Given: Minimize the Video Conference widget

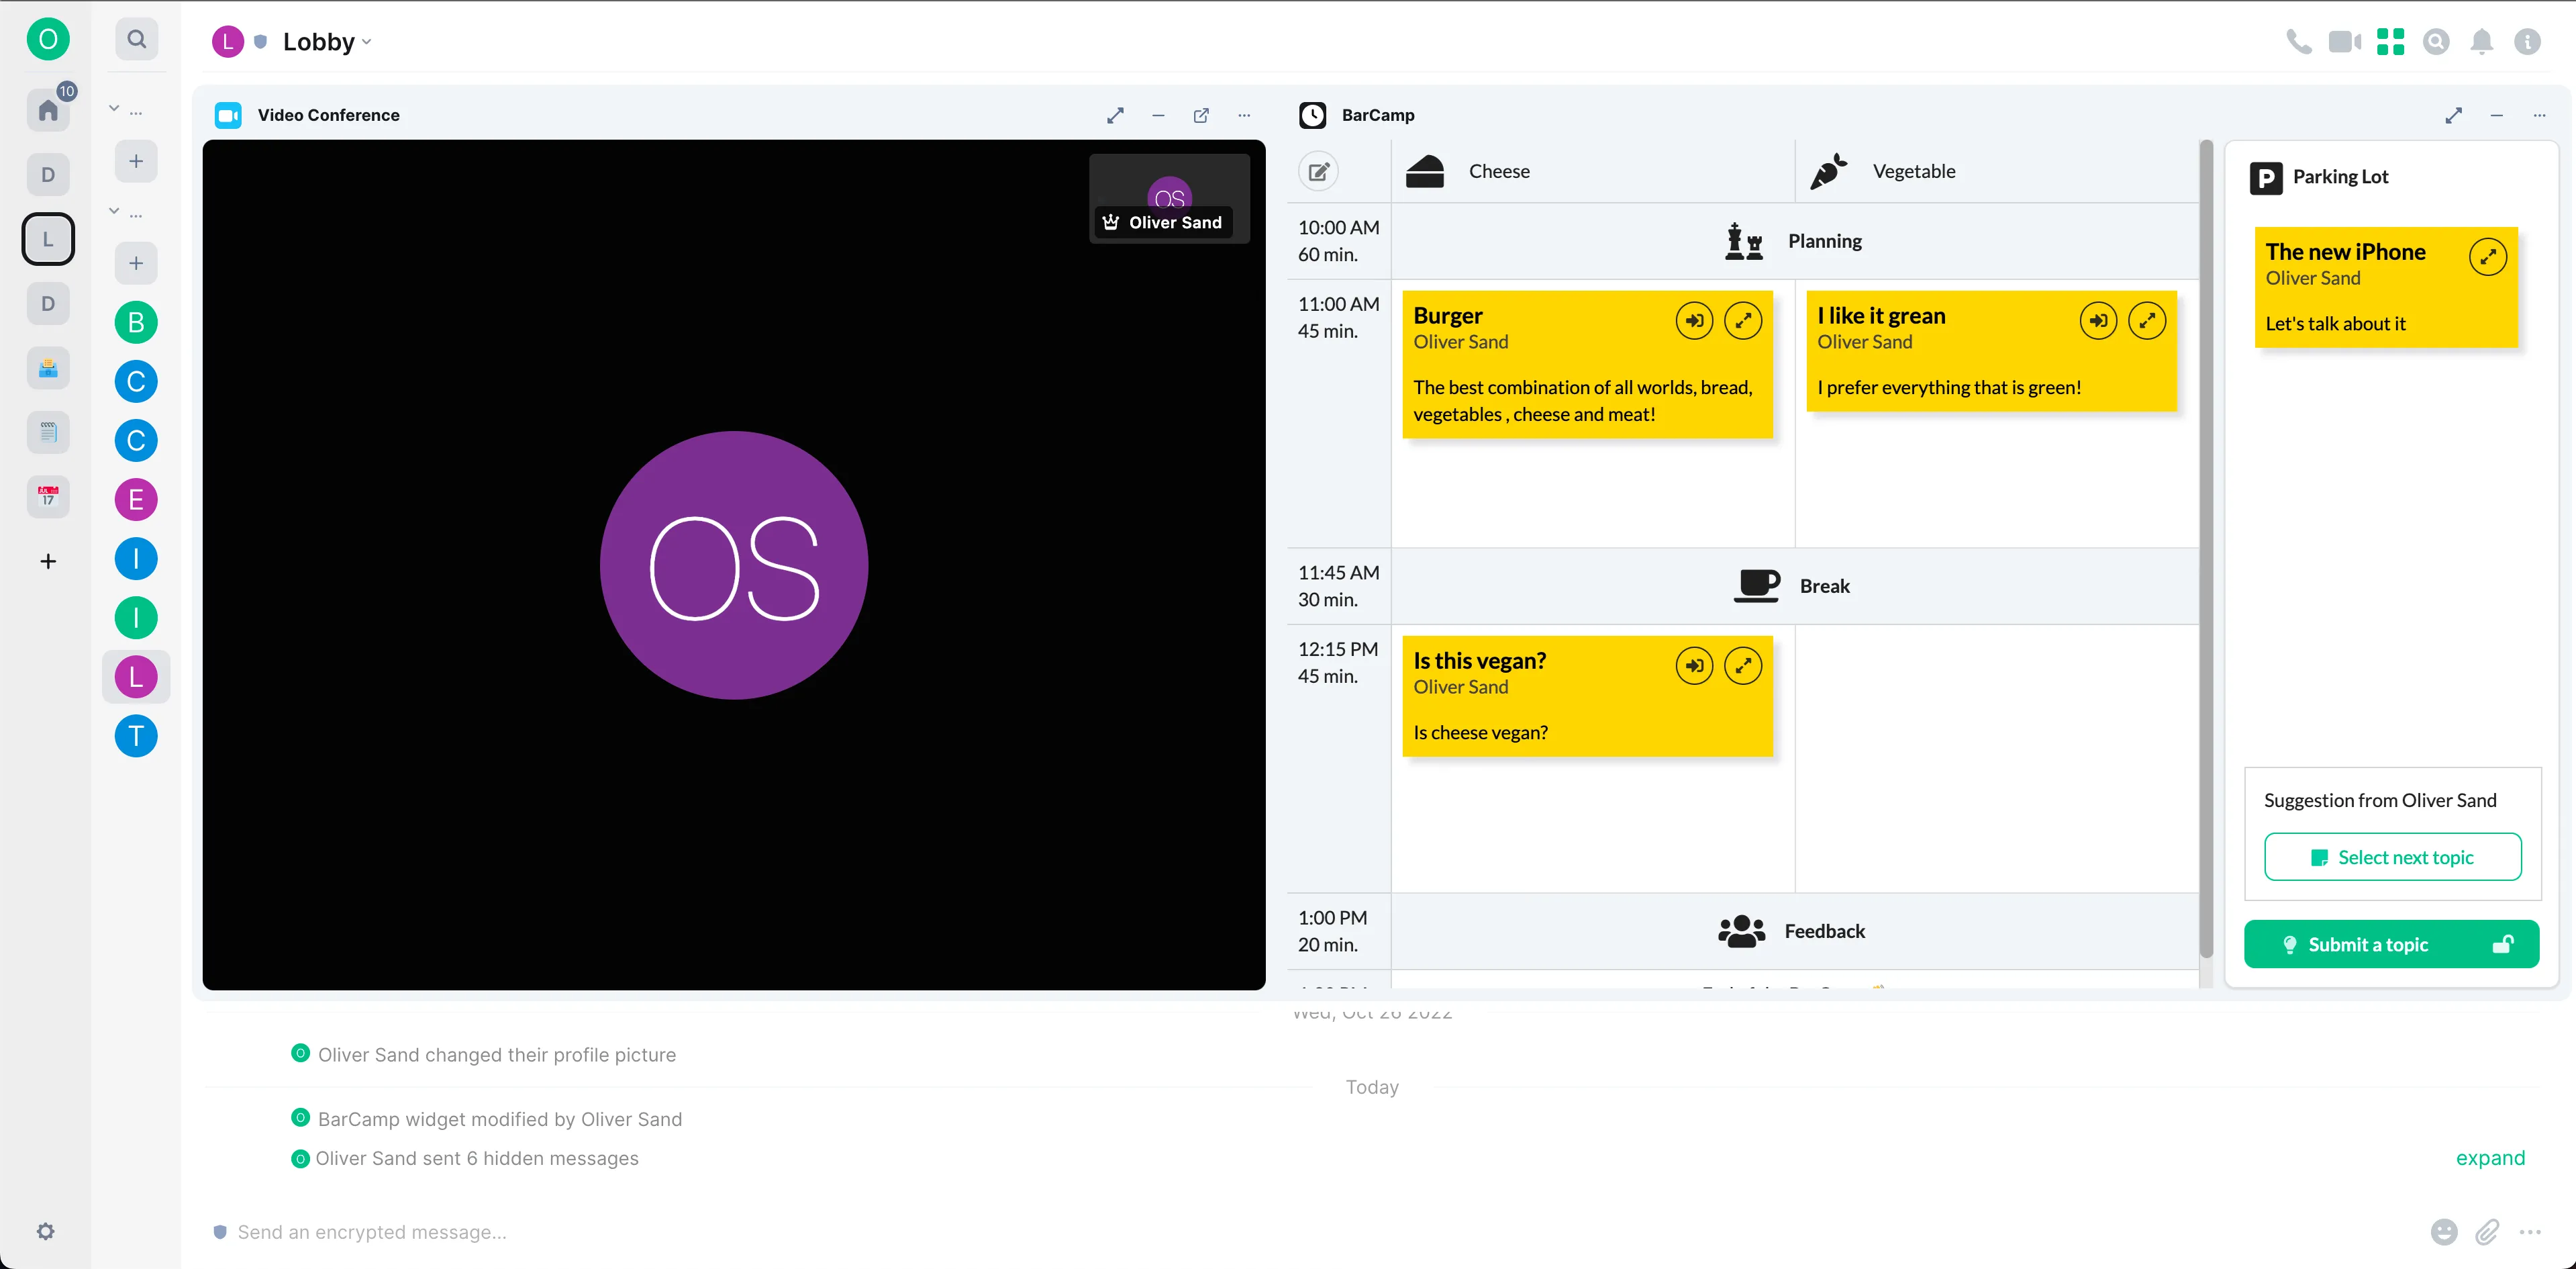Looking at the screenshot, I should (1158, 115).
